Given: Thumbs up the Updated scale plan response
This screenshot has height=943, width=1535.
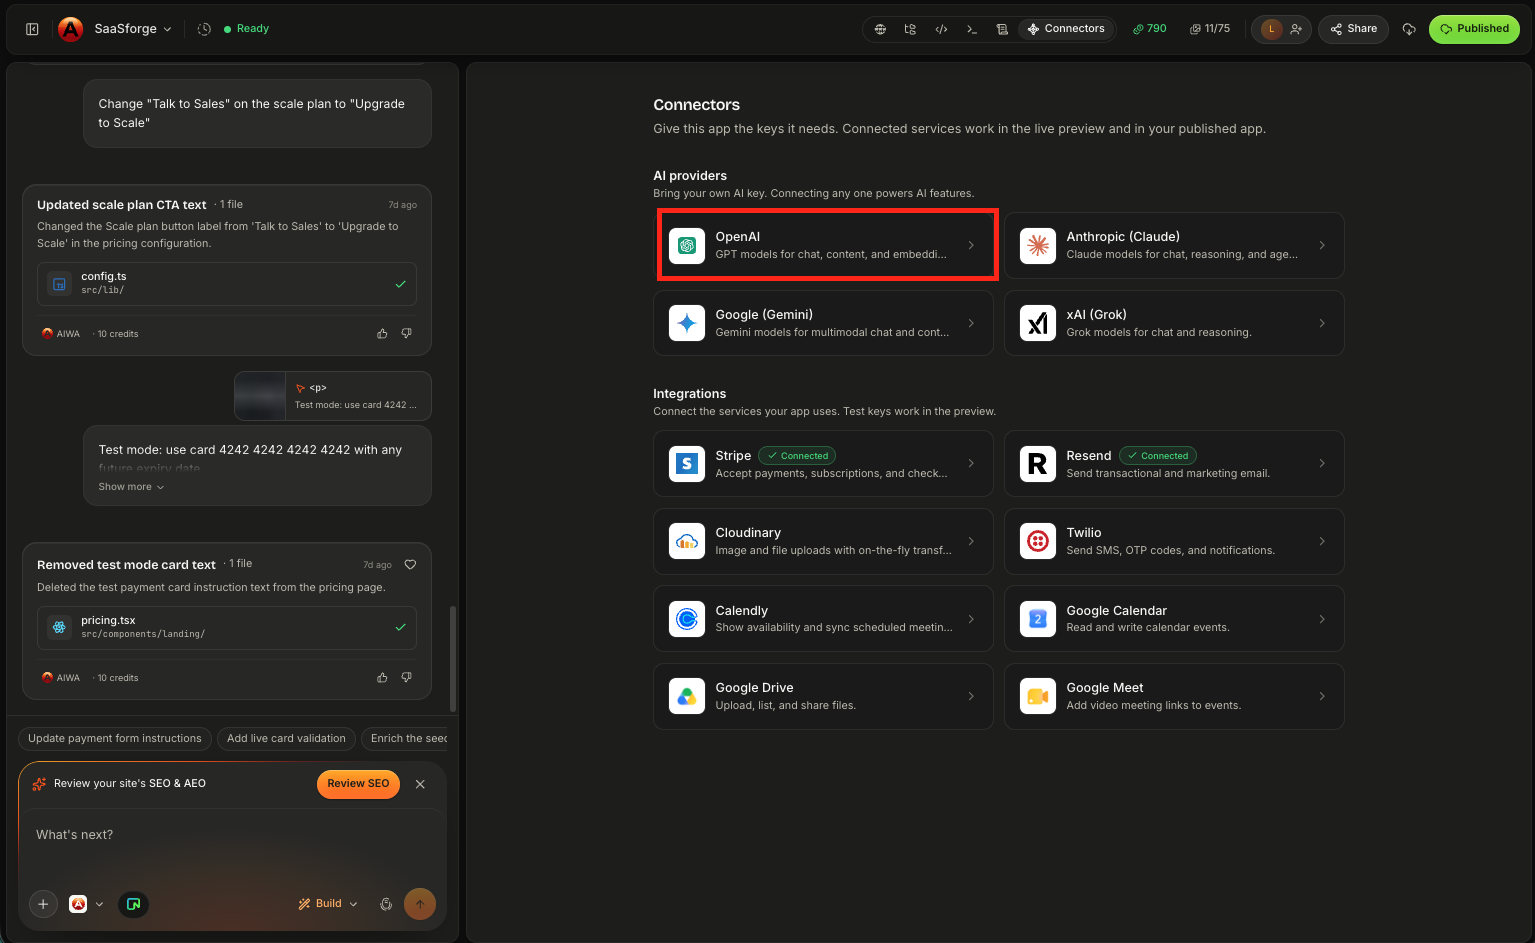Looking at the screenshot, I should [382, 334].
